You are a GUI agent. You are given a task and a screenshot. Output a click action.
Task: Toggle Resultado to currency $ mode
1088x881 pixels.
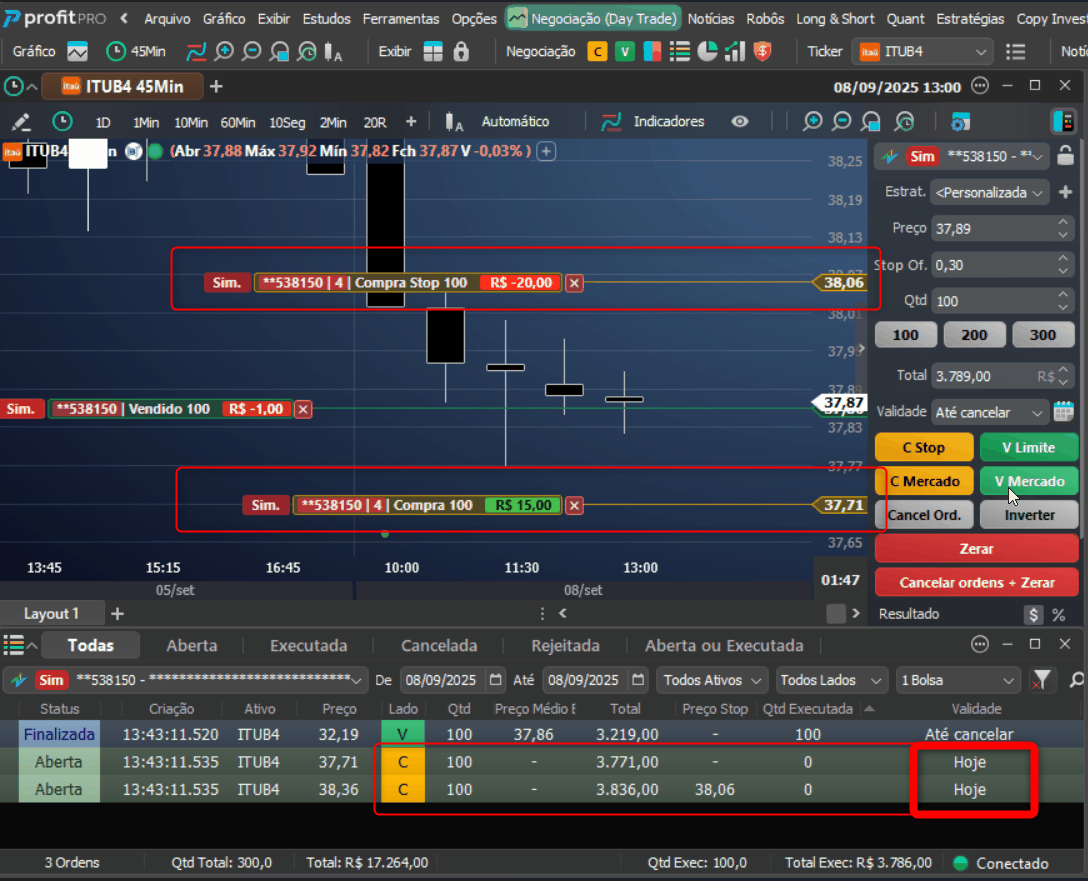(1034, 615)
